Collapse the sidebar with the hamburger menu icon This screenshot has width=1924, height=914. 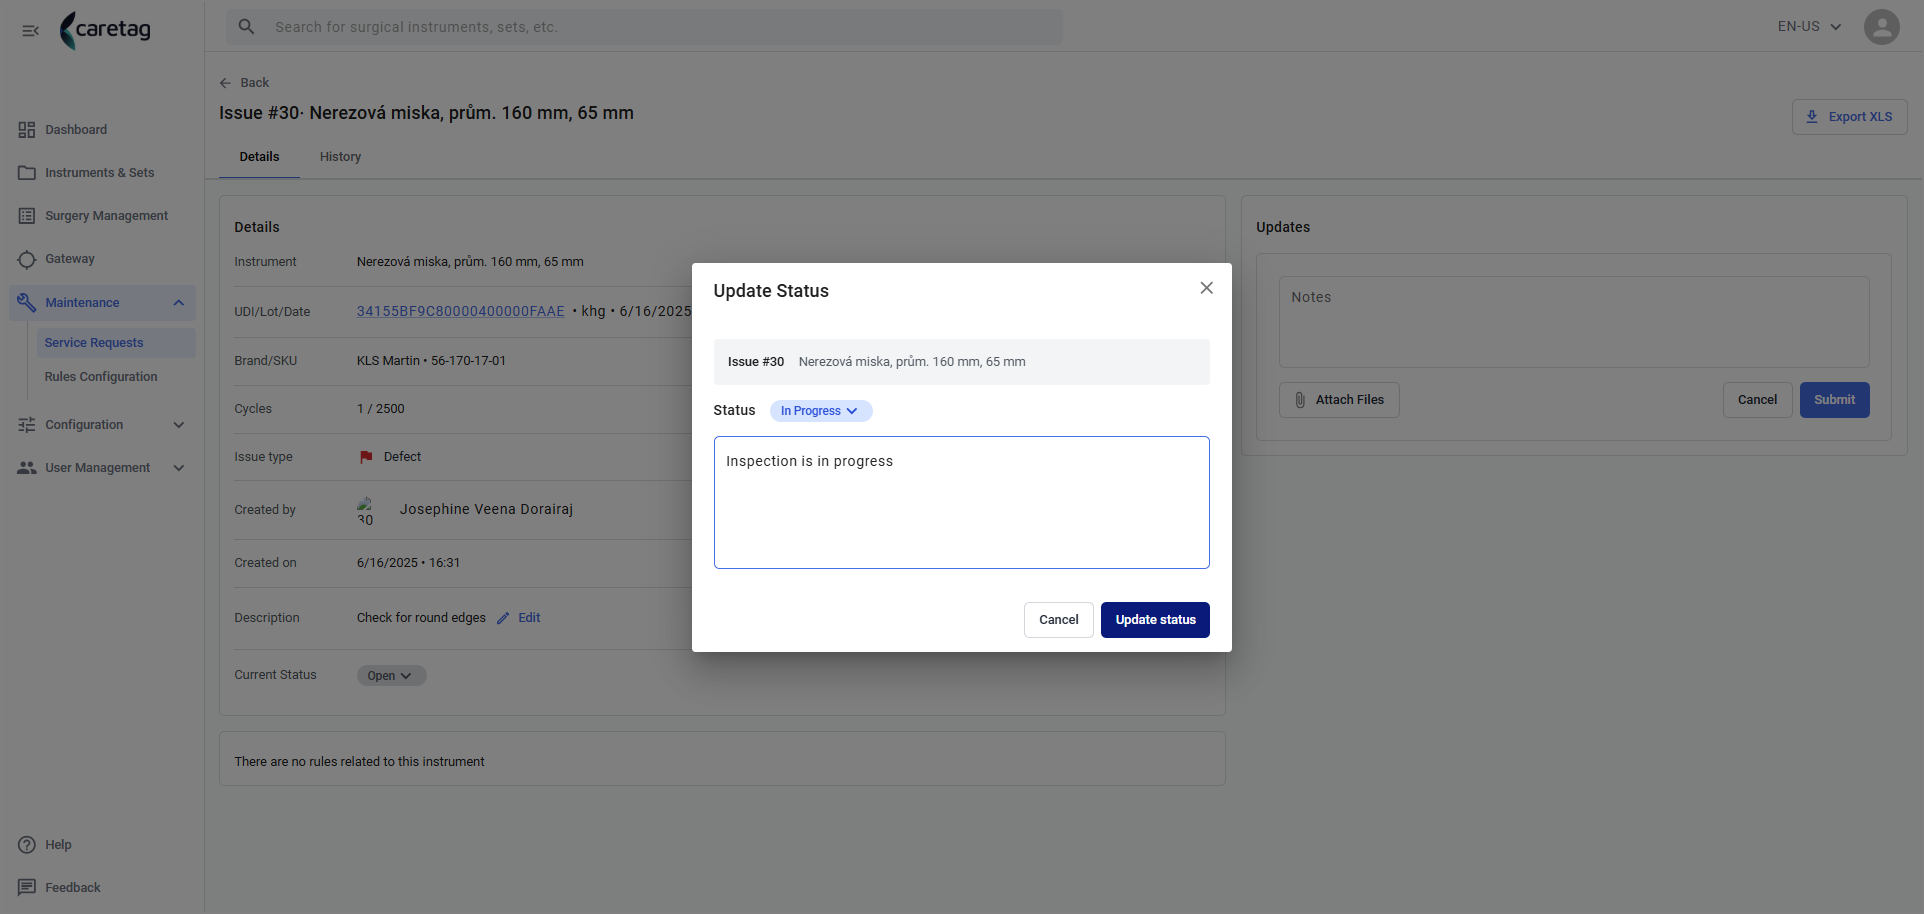click(x=30, y=31)
